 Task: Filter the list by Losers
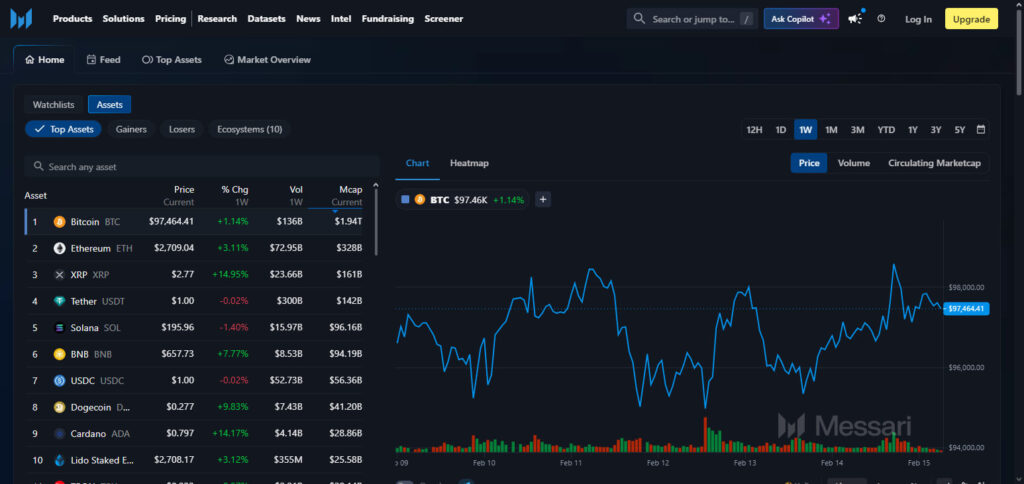182,129
